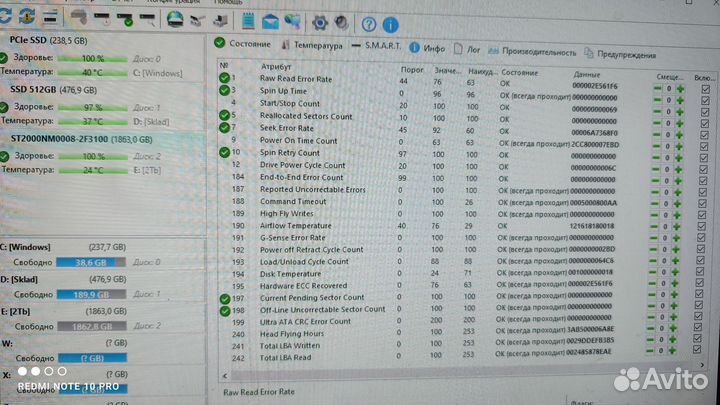Toggle enable checkbox for Spin Retry Count
The height and width of the screenshot is (405, 720).
(x=704, y=158)
